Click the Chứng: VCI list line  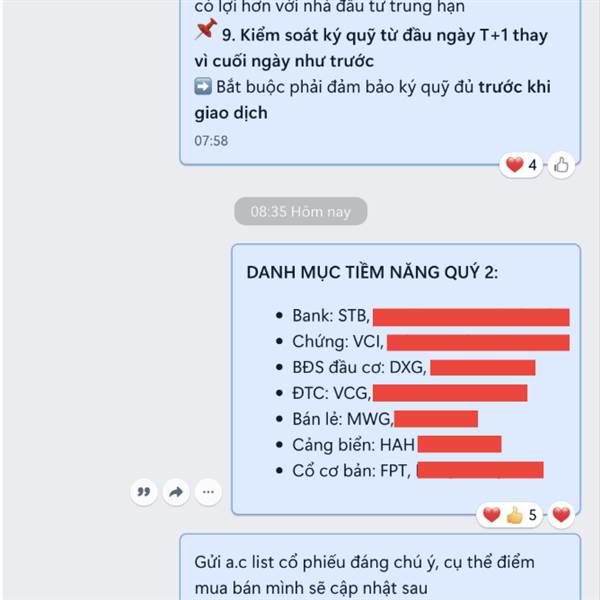(x=423, y=342)
